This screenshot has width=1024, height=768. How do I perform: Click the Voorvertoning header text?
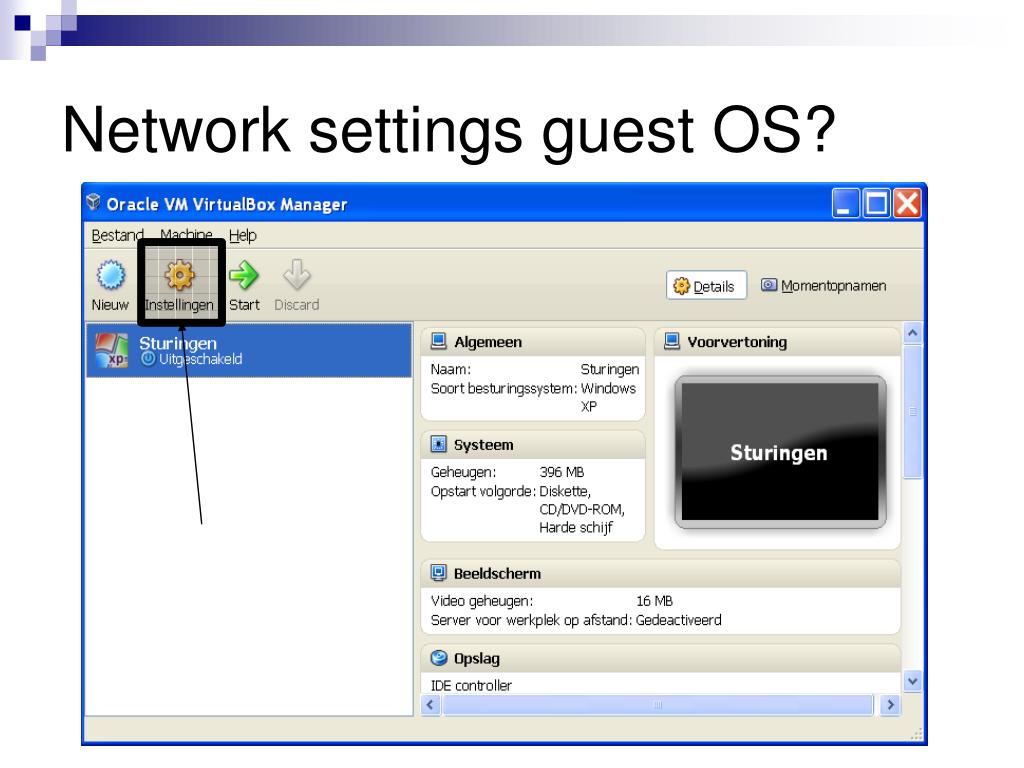737,342
